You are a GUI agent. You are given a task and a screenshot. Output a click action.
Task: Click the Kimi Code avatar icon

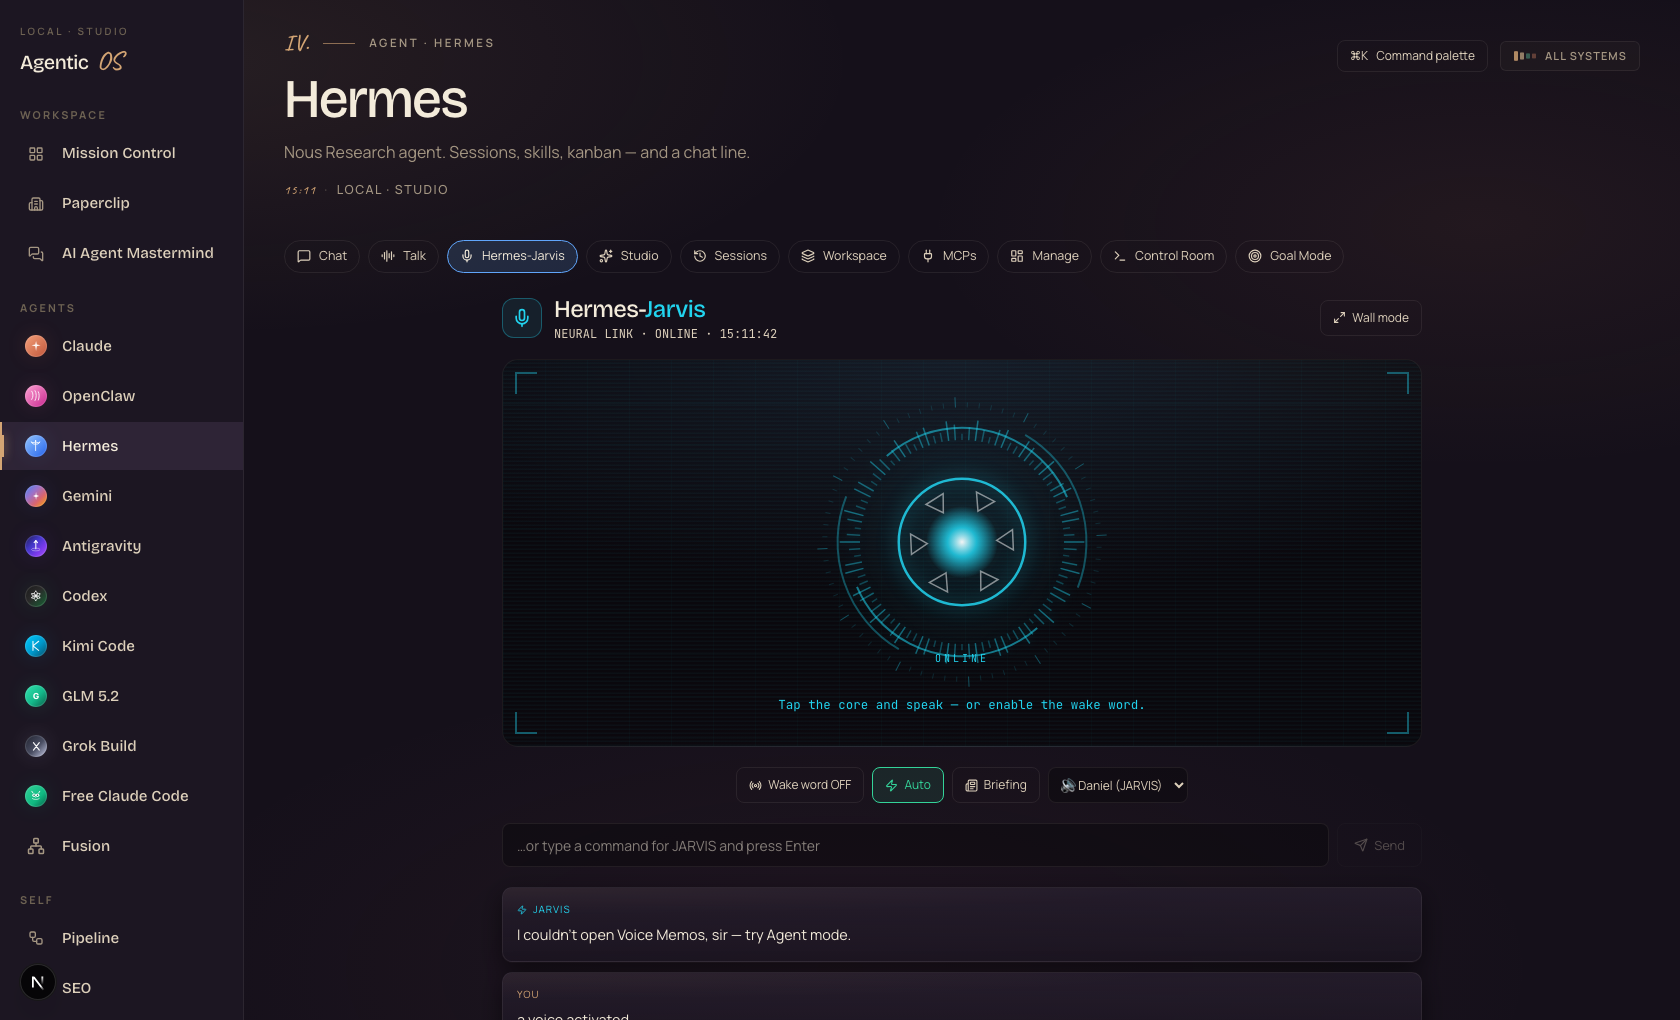tap(36, 646)
